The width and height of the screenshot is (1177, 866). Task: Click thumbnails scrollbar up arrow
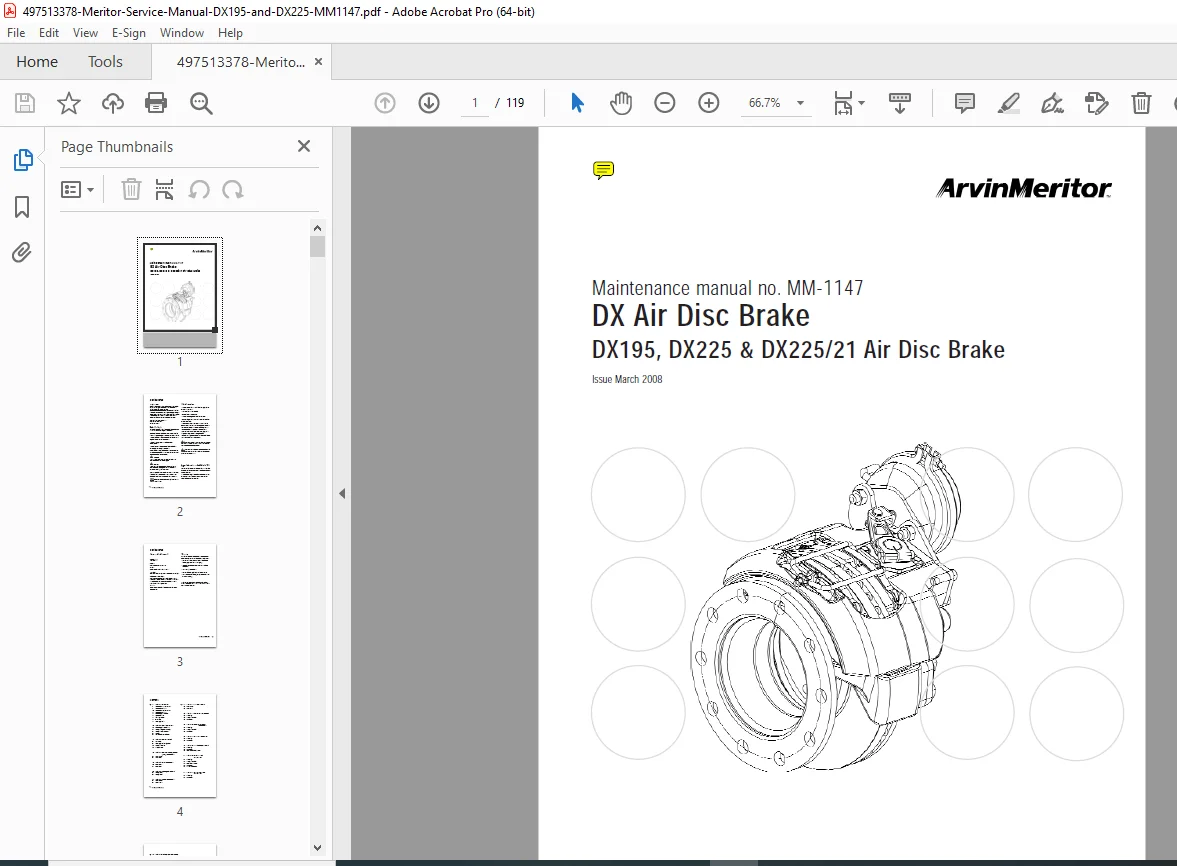pos(318,228)
